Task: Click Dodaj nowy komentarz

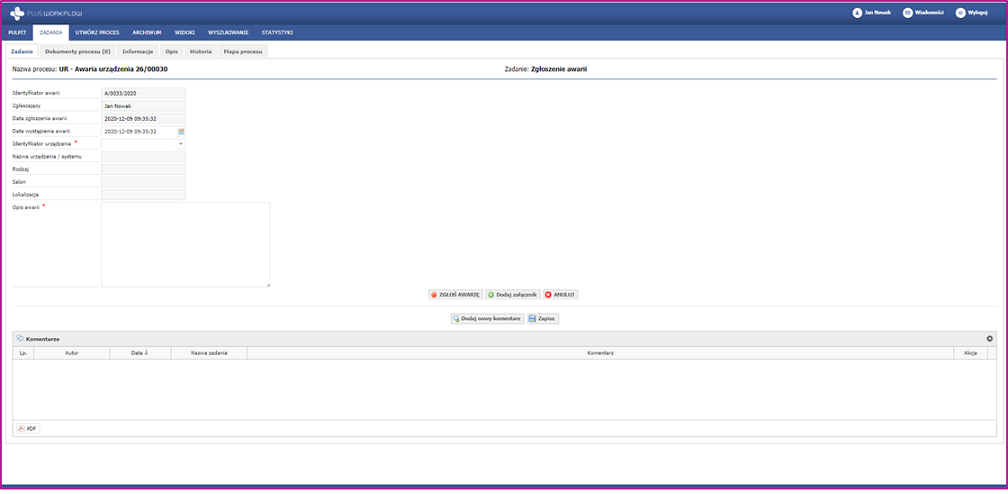Action: [487, 319]
